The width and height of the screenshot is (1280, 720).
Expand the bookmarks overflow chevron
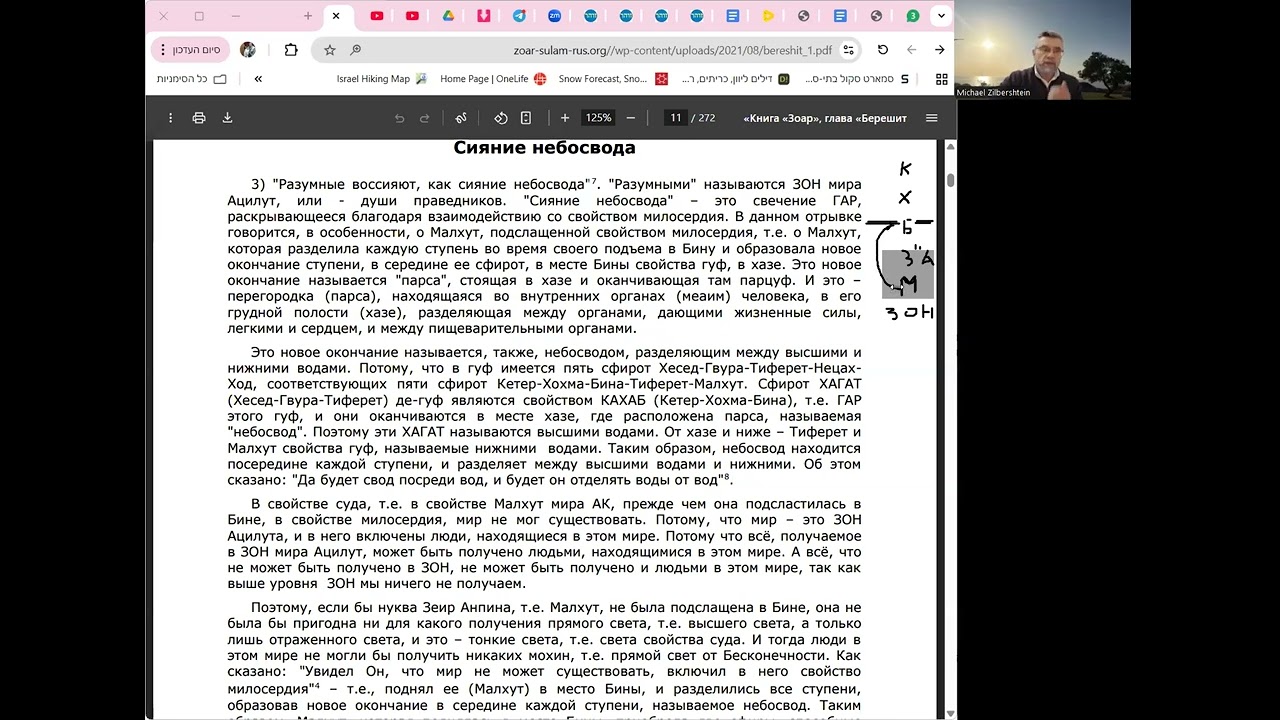coord(258,79)
